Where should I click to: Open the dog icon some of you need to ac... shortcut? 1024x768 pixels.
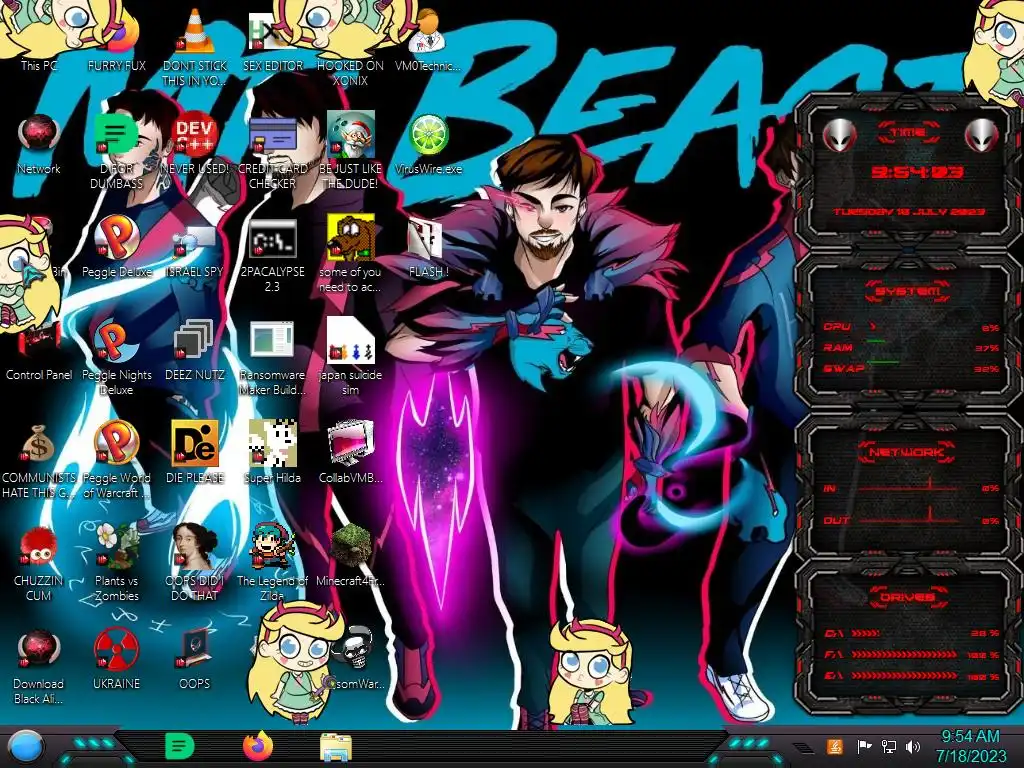350,255
